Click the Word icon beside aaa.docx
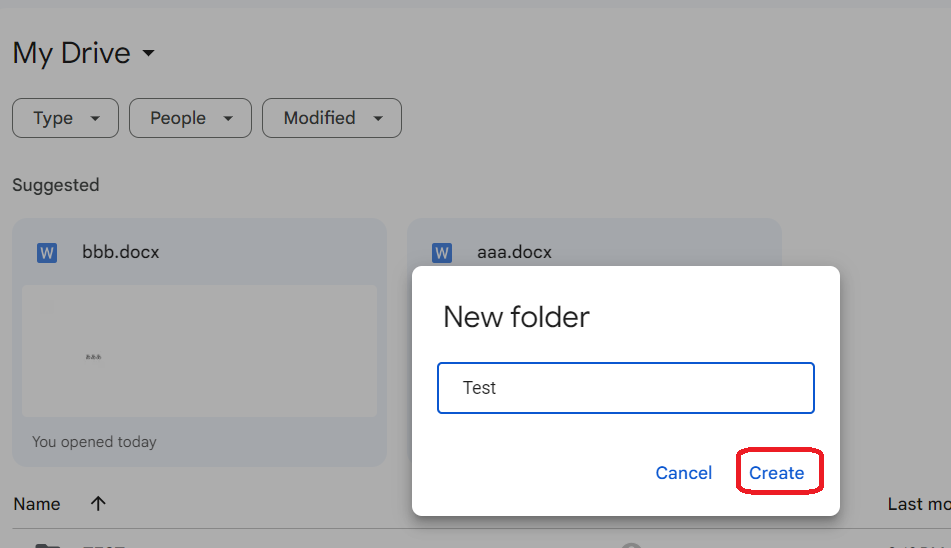951x548 pixels. coord(442,252)
